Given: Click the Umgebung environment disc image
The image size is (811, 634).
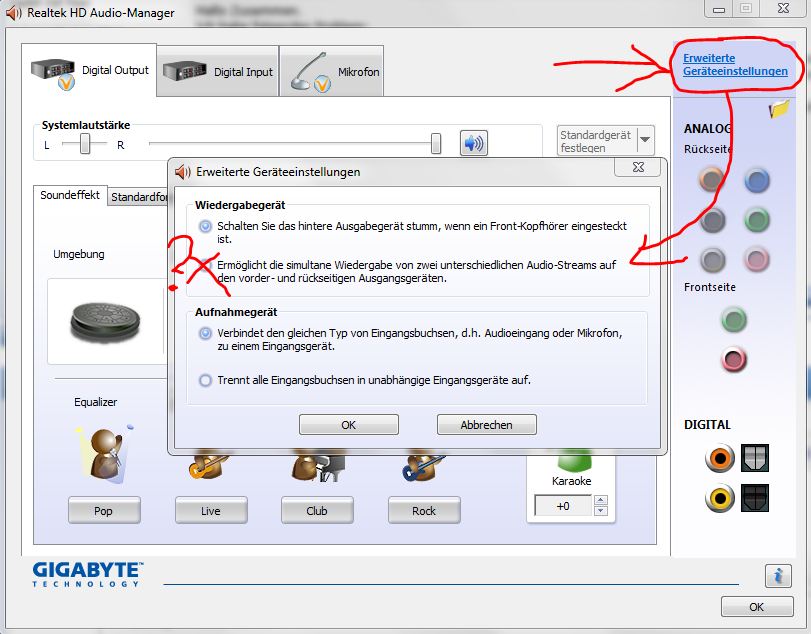Looking at the screenshot, I should click(x=105, y=323).
